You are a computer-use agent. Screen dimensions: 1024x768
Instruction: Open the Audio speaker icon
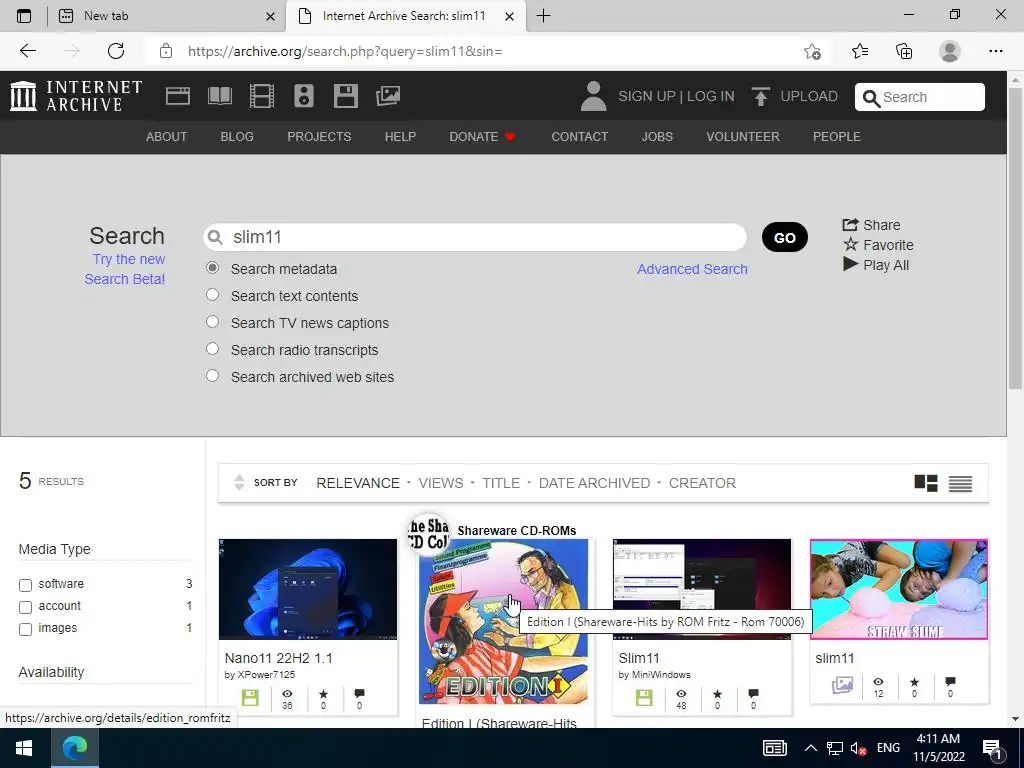[x=304, y=96]
